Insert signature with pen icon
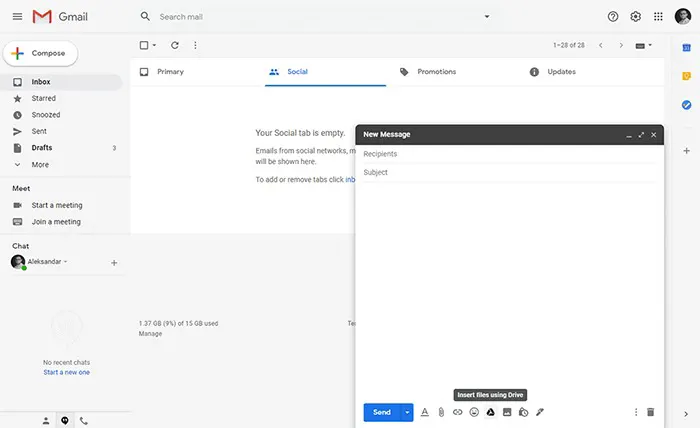This screenshot has width=700, height=428. point(540,412)
